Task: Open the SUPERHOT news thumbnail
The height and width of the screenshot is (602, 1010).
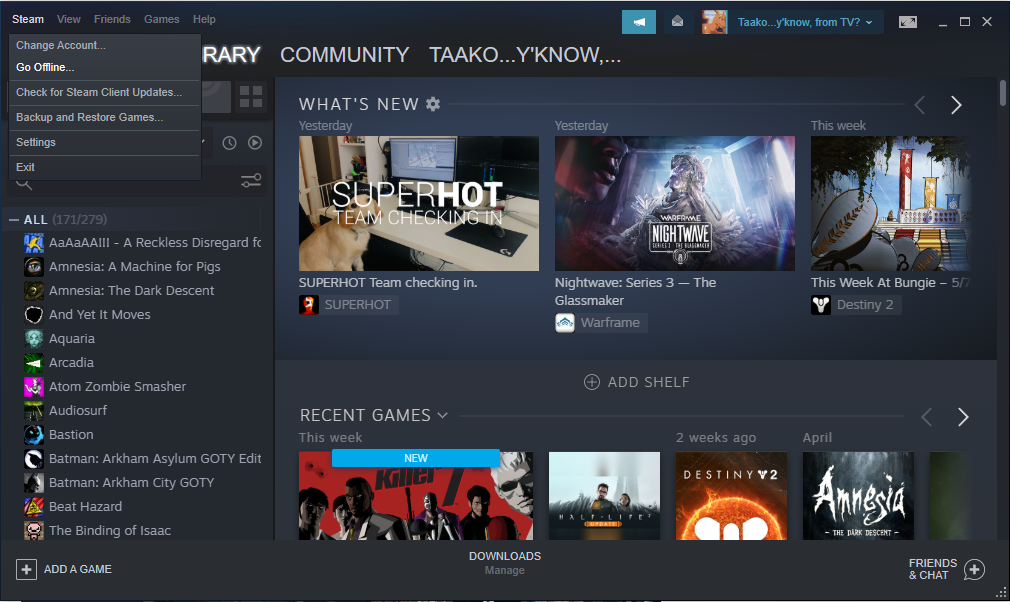Action: (x=419, y=203)
